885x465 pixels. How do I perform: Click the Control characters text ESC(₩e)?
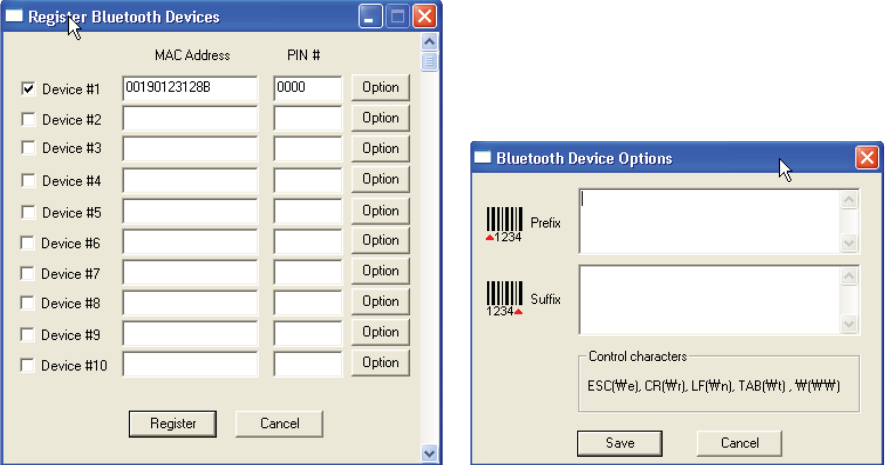(613, 386)
